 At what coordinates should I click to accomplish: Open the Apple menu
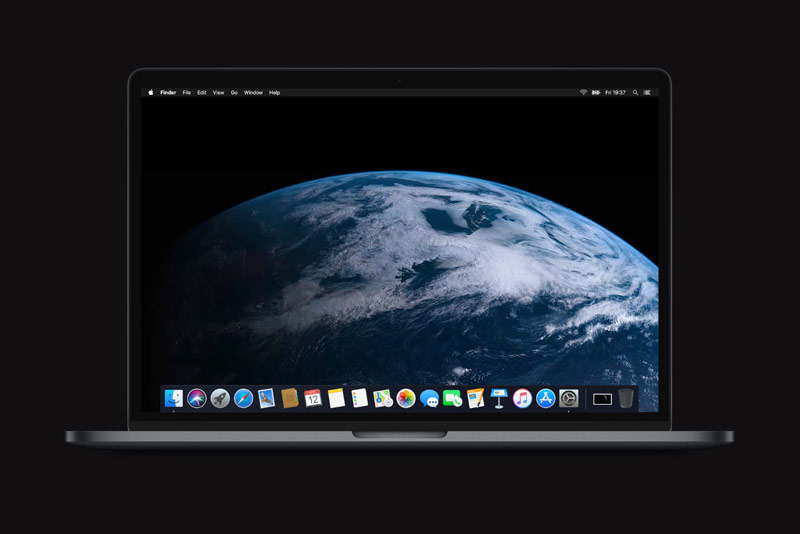pyautogui.click(x=151, y=92)
